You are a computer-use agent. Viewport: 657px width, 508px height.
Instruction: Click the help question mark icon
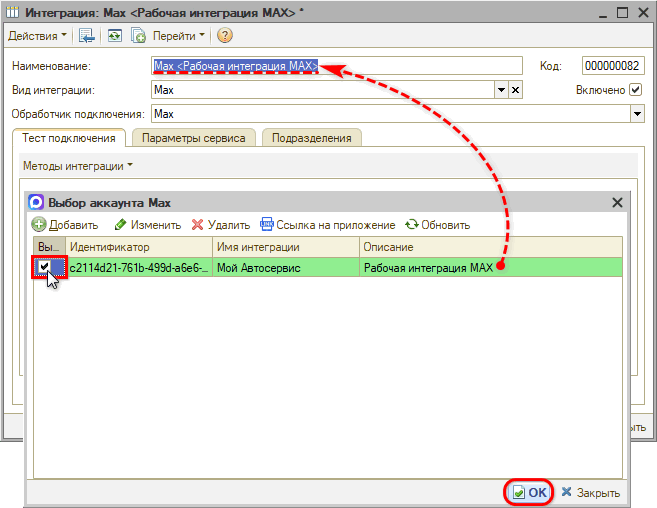tap(225, 36)
